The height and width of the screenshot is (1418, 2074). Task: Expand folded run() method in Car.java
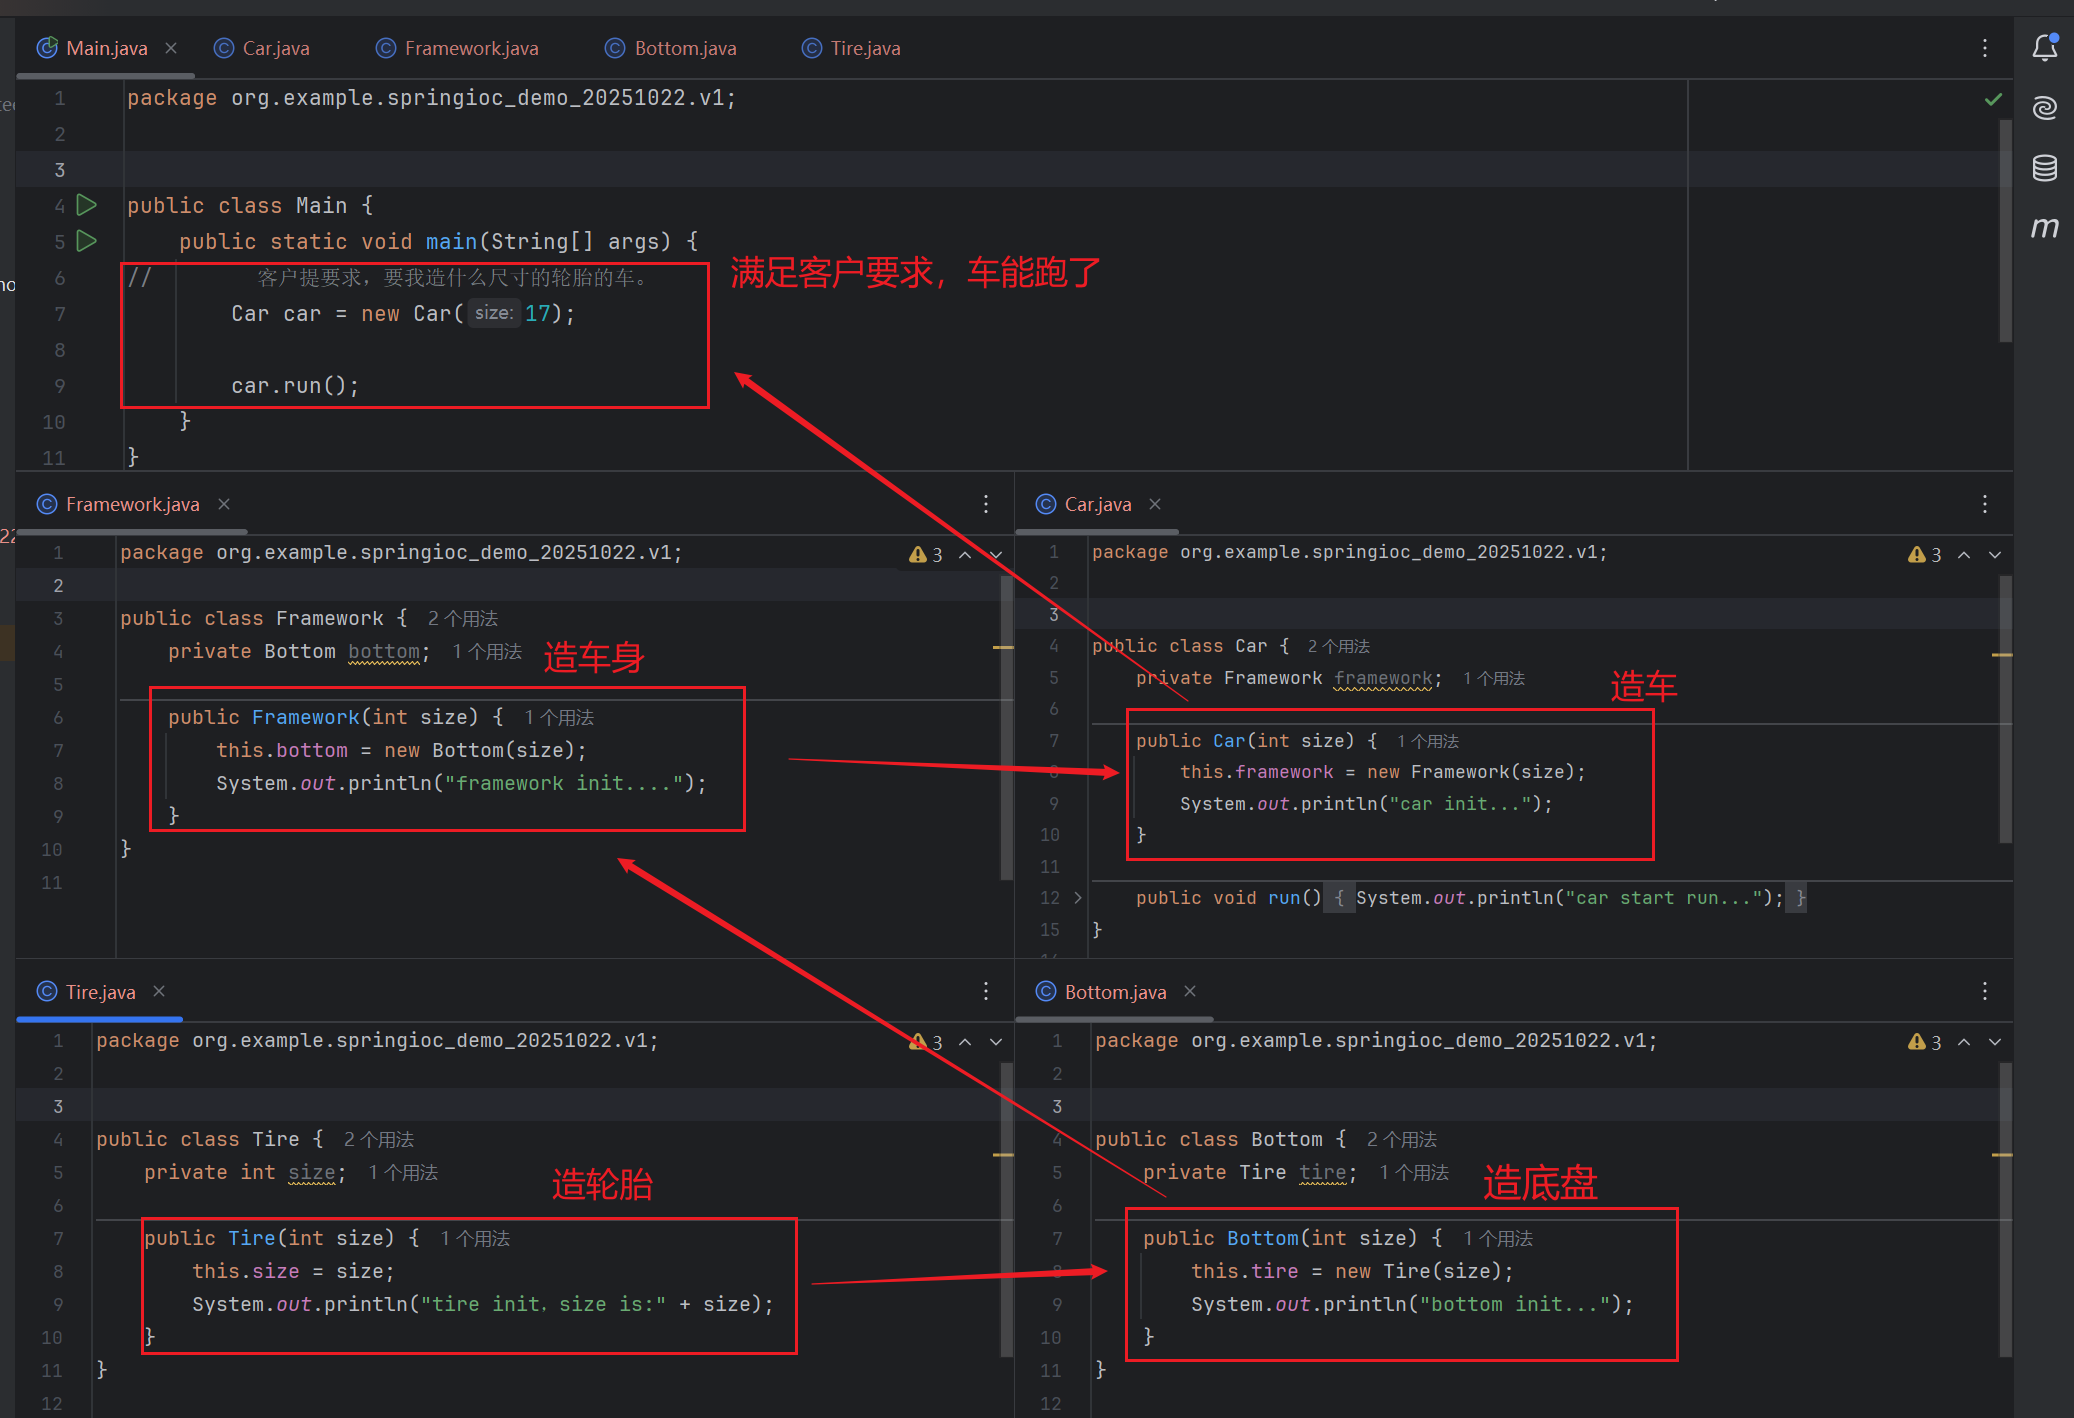(1077, 898)
